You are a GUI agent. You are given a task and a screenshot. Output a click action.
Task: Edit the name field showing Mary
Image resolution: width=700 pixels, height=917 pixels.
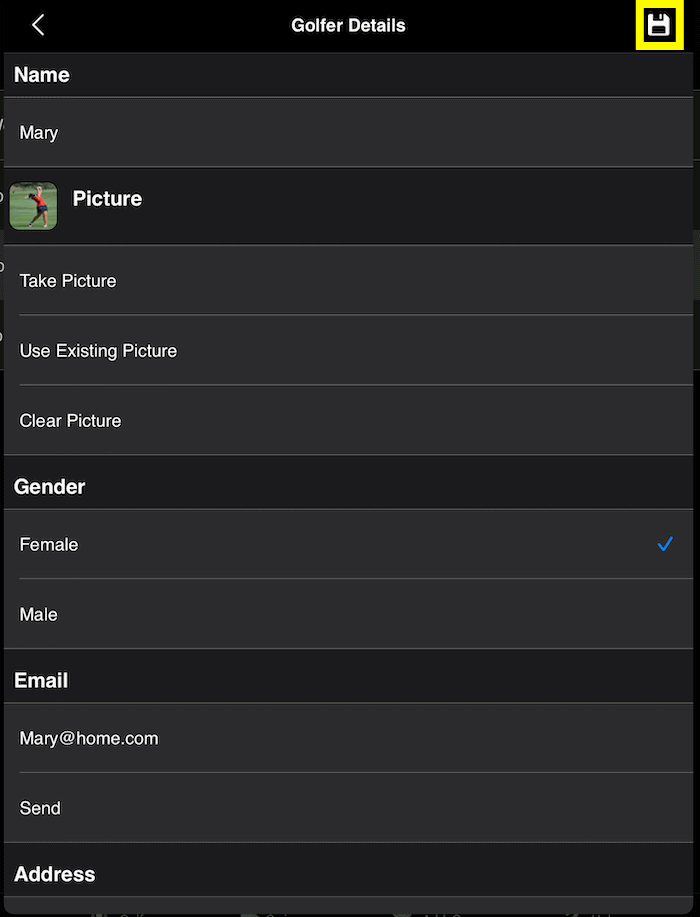point(349,132)
